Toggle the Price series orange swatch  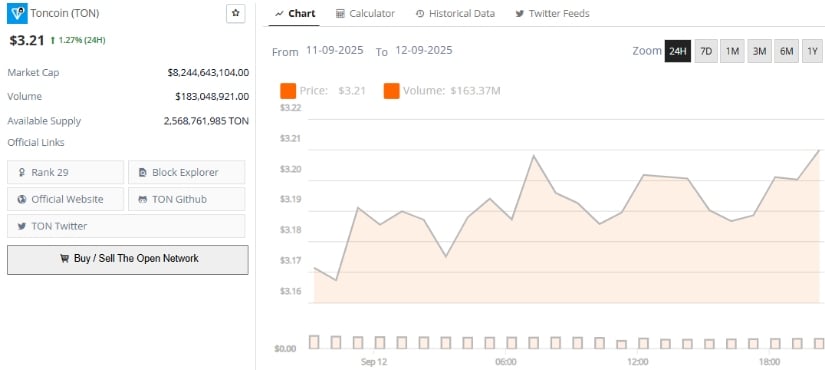coord(288,91)
